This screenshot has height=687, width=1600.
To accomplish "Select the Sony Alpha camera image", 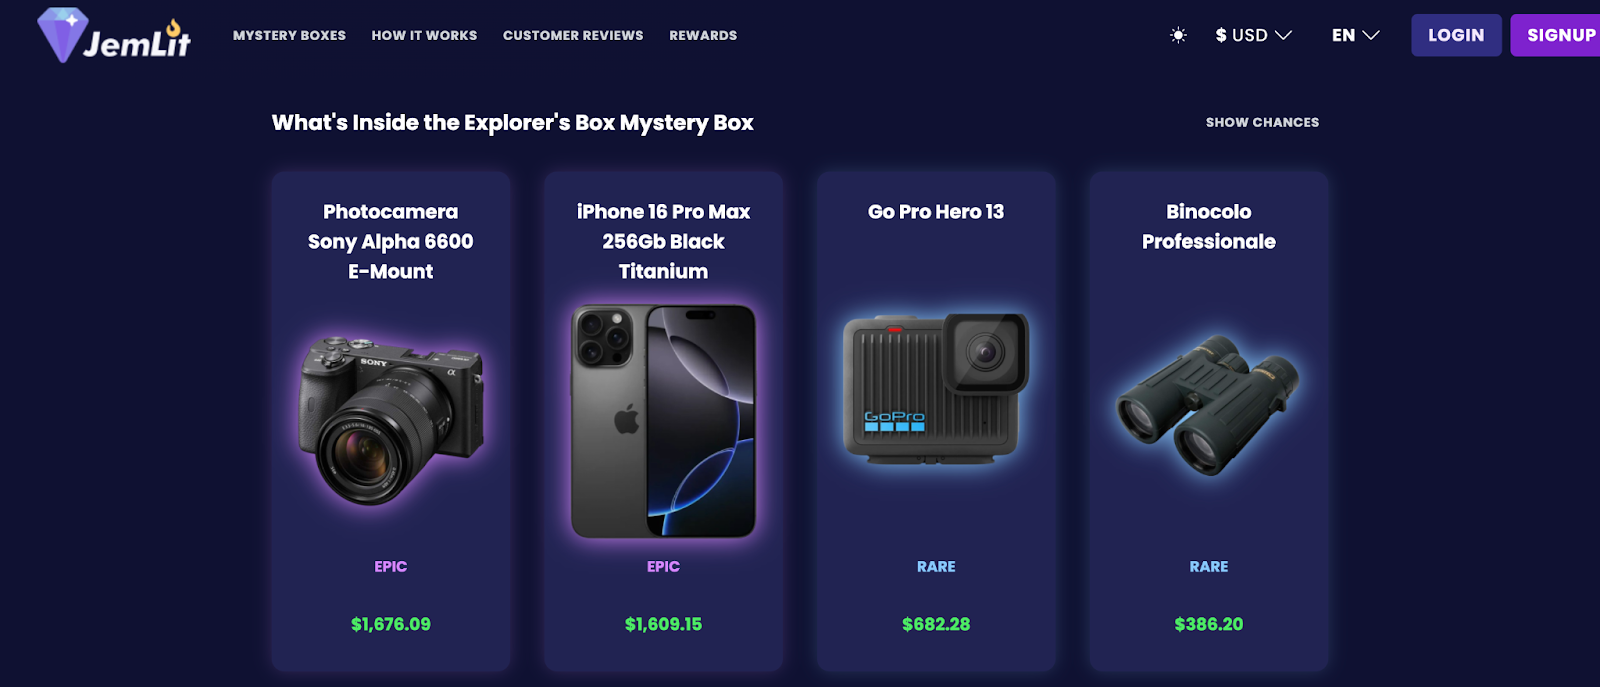I will click(x=391, y=420).
